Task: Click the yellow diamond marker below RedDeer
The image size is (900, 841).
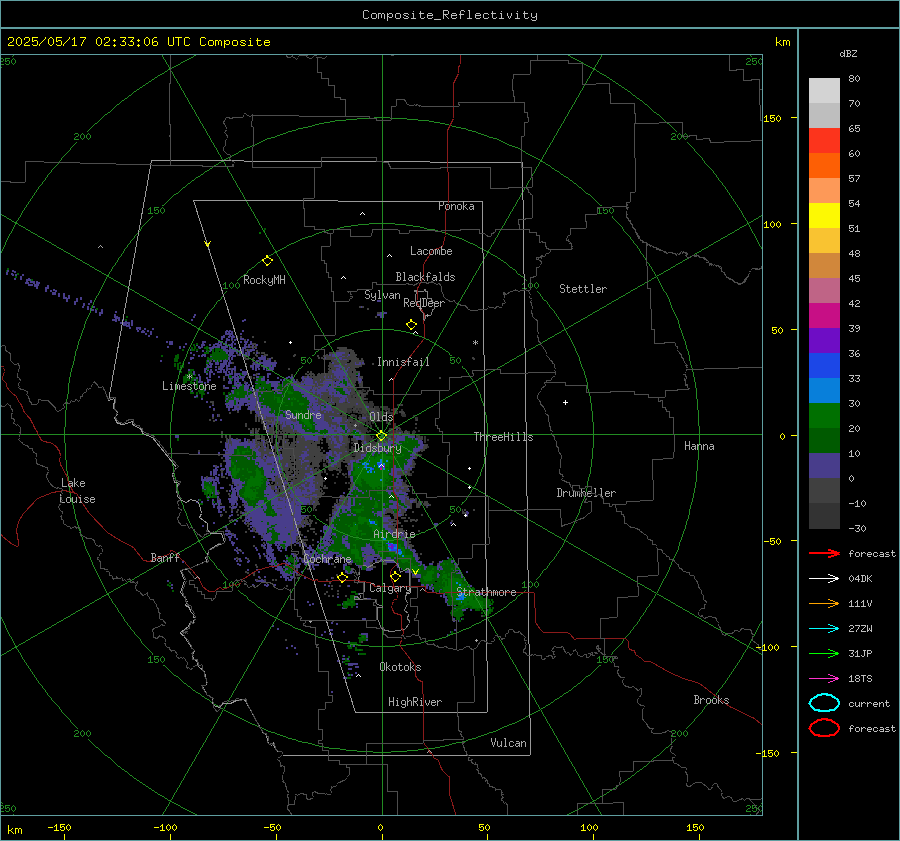Action: pos(411,325)
